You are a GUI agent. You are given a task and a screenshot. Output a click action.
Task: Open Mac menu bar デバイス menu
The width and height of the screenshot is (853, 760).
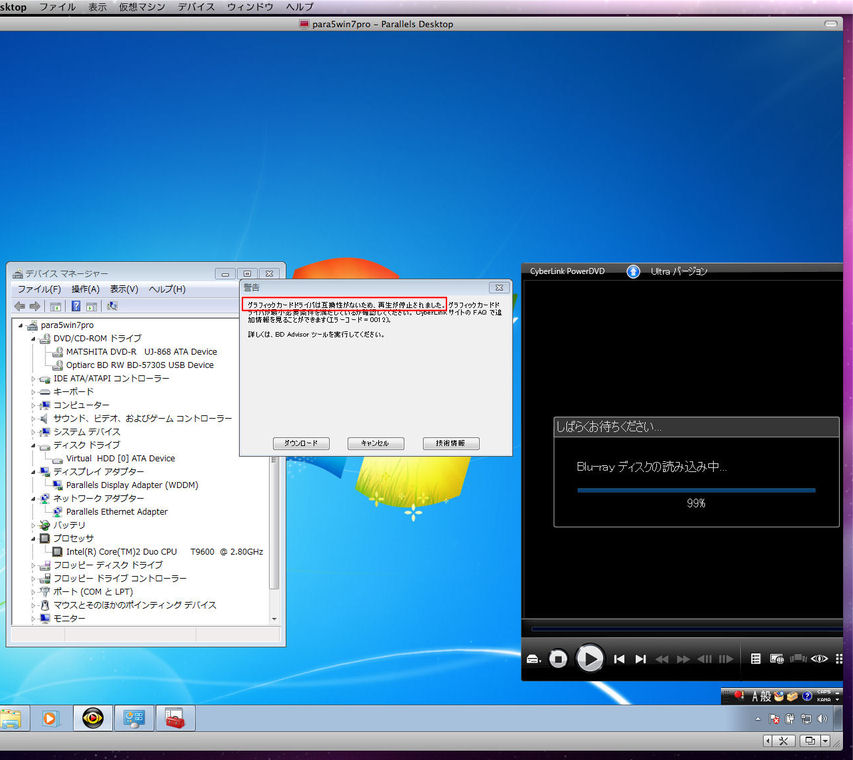(196, 7)
